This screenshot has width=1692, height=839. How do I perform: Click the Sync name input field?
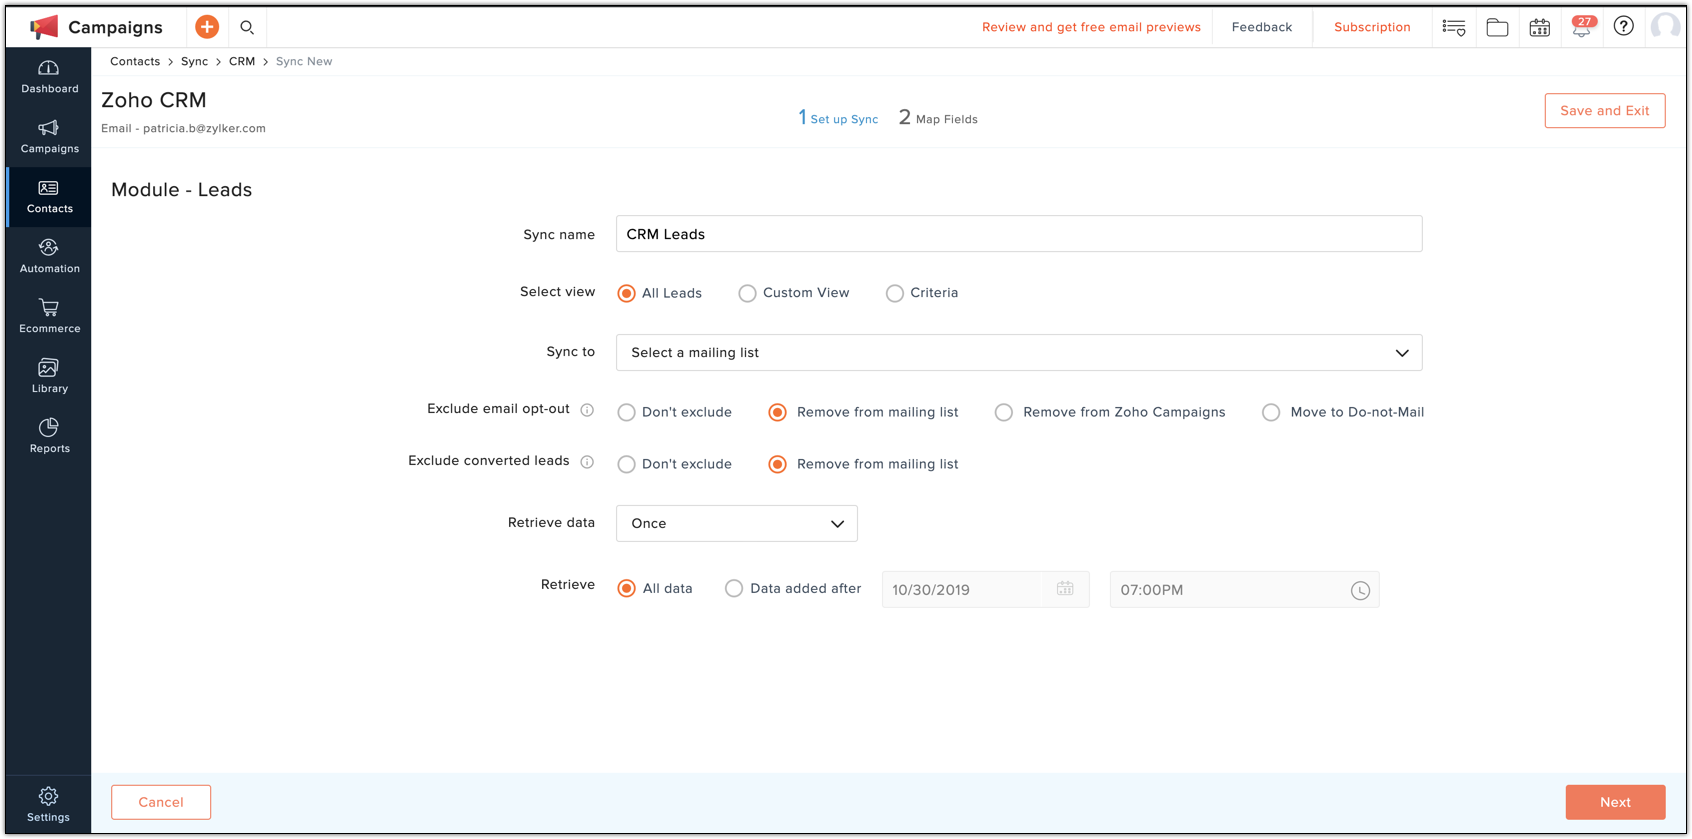click(x=1019, y=234)
